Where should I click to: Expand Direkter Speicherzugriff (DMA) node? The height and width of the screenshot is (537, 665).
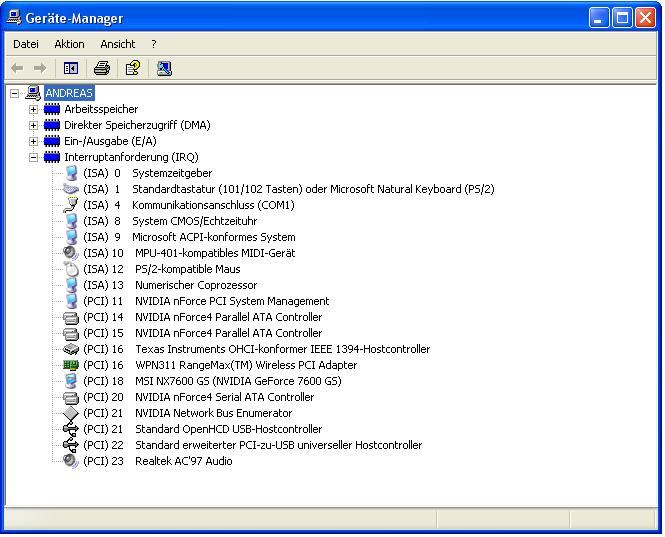33,126
